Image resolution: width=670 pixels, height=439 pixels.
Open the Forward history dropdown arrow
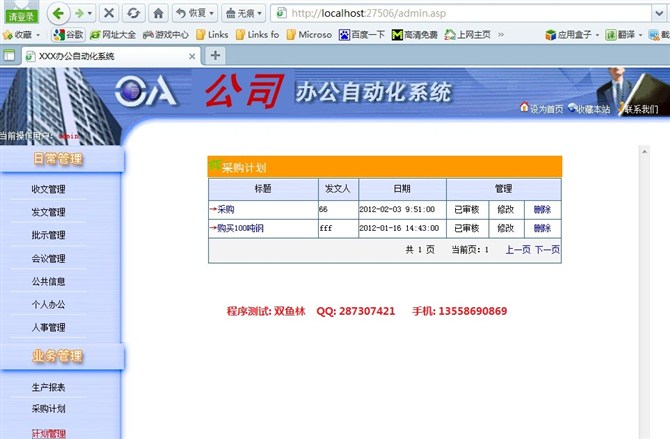[x=90, y=14]
